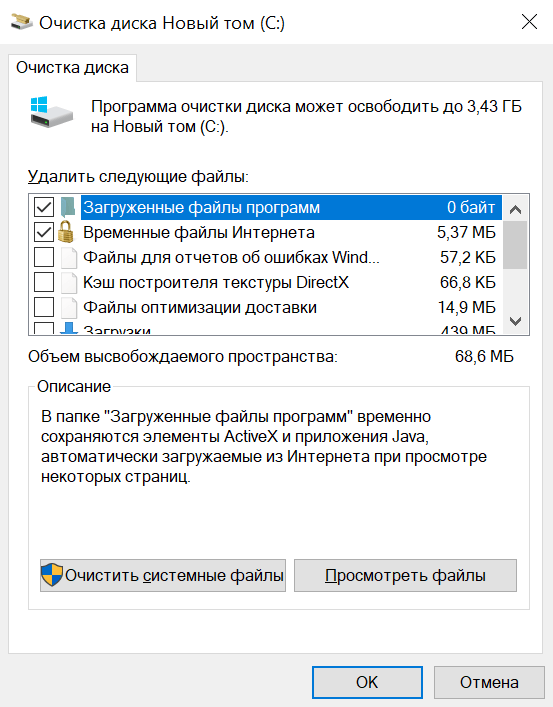This screenshot has width=553, height=707.
Task: Enable Кэш построителя текстуры DirectX checkbox
Action: (x=44, y=282)
